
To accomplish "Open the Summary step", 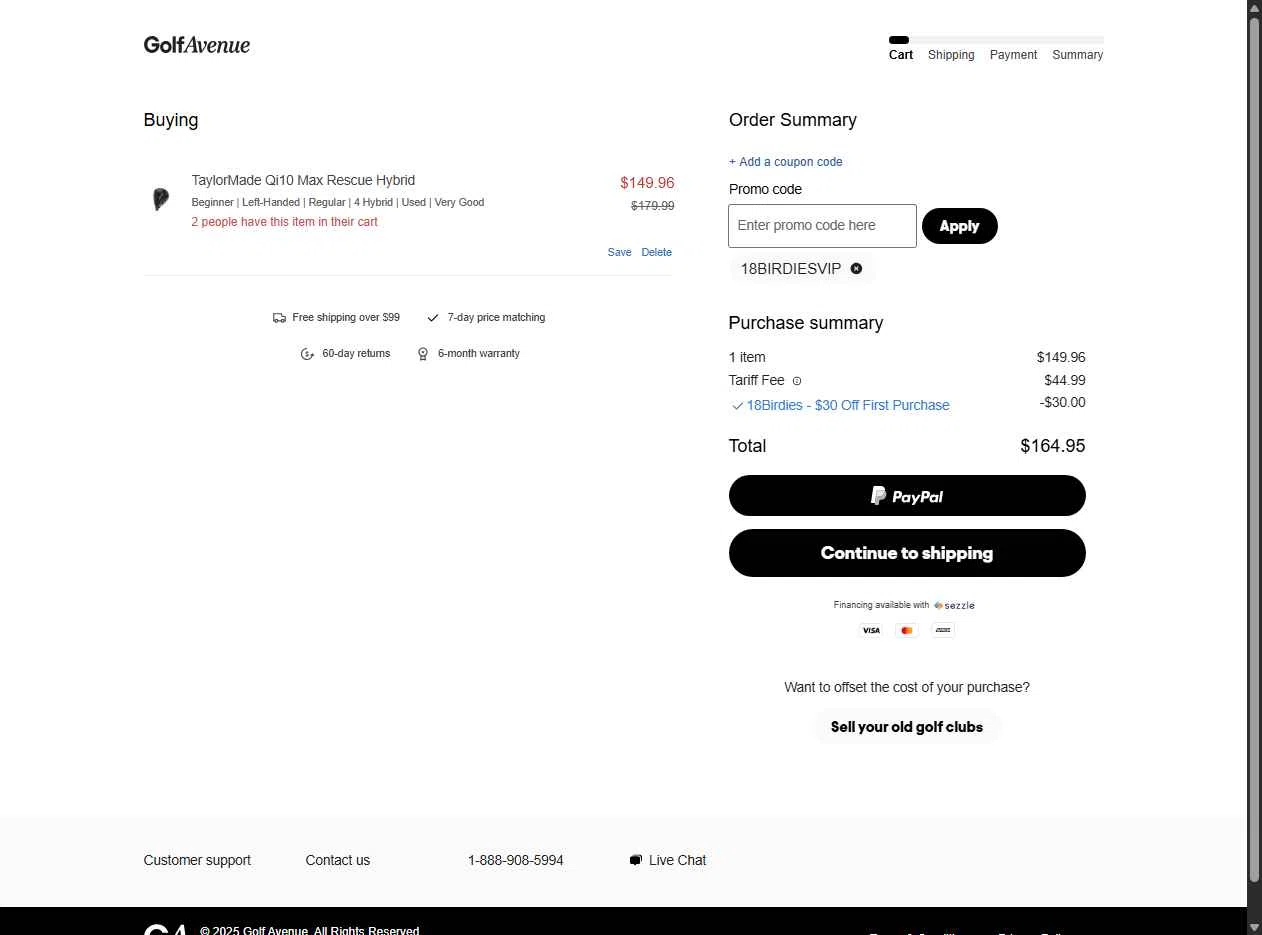I will [1077, 55].
